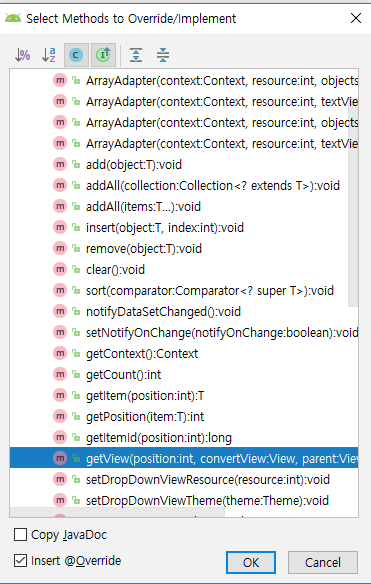Viewport: 371px width, 584px height.
Task: Toggle show interfaces button
Action: point(103,55)
